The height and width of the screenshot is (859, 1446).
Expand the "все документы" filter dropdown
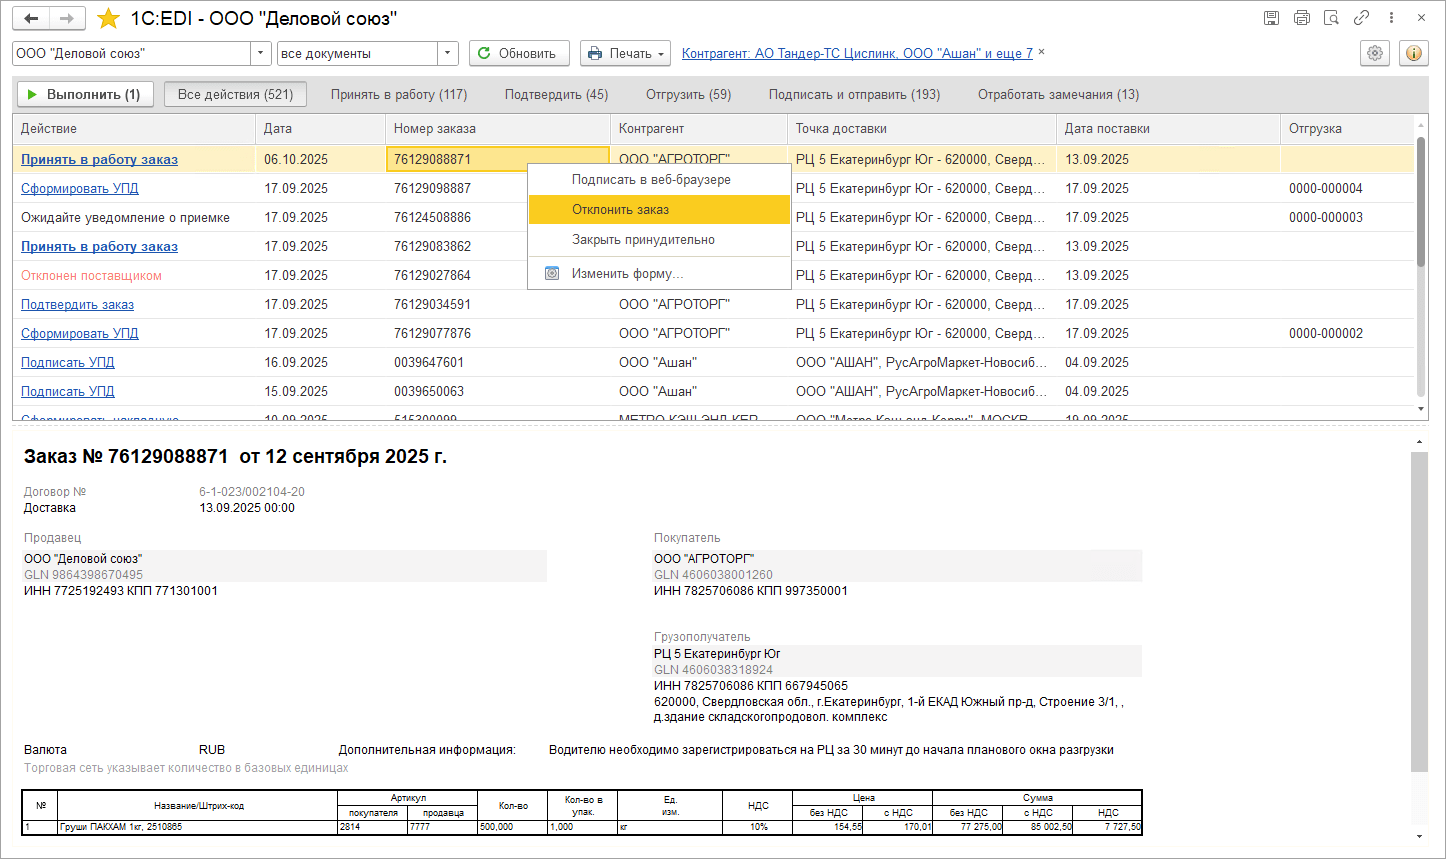[448, 54]
